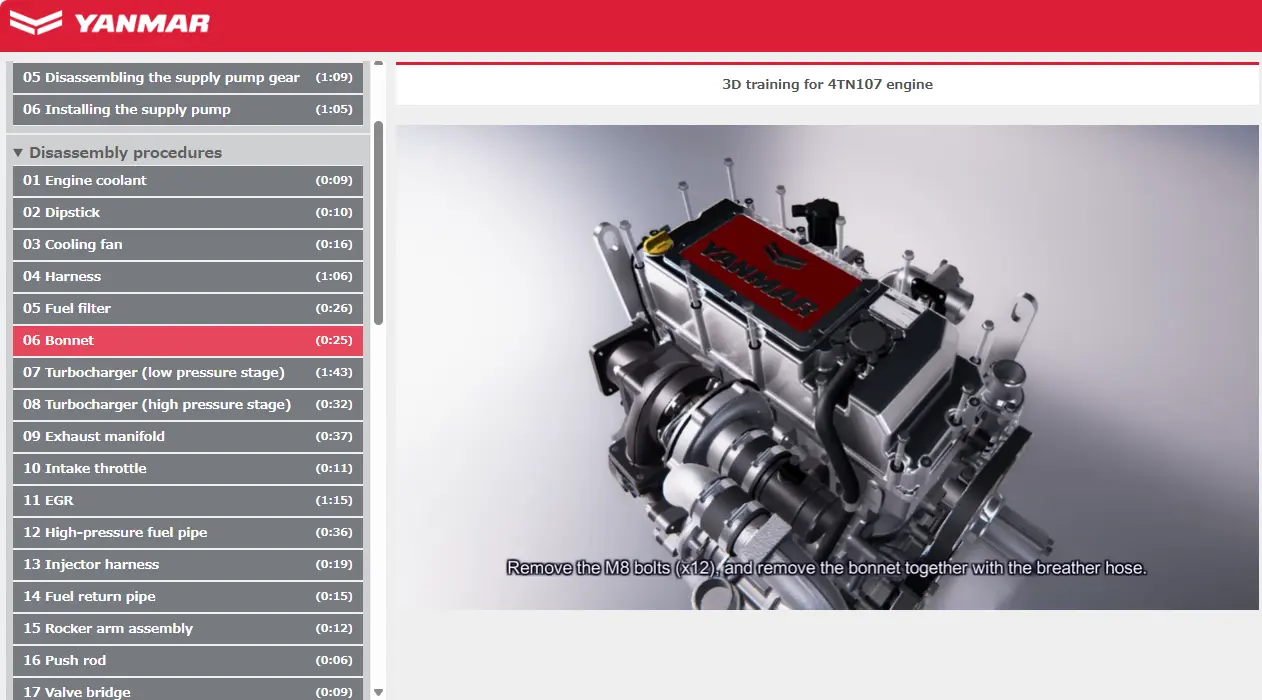Open the 02 Dipstick disassembly step
Image resolution: width=1262 pixels, height=700 pixels.
[186, 212]
